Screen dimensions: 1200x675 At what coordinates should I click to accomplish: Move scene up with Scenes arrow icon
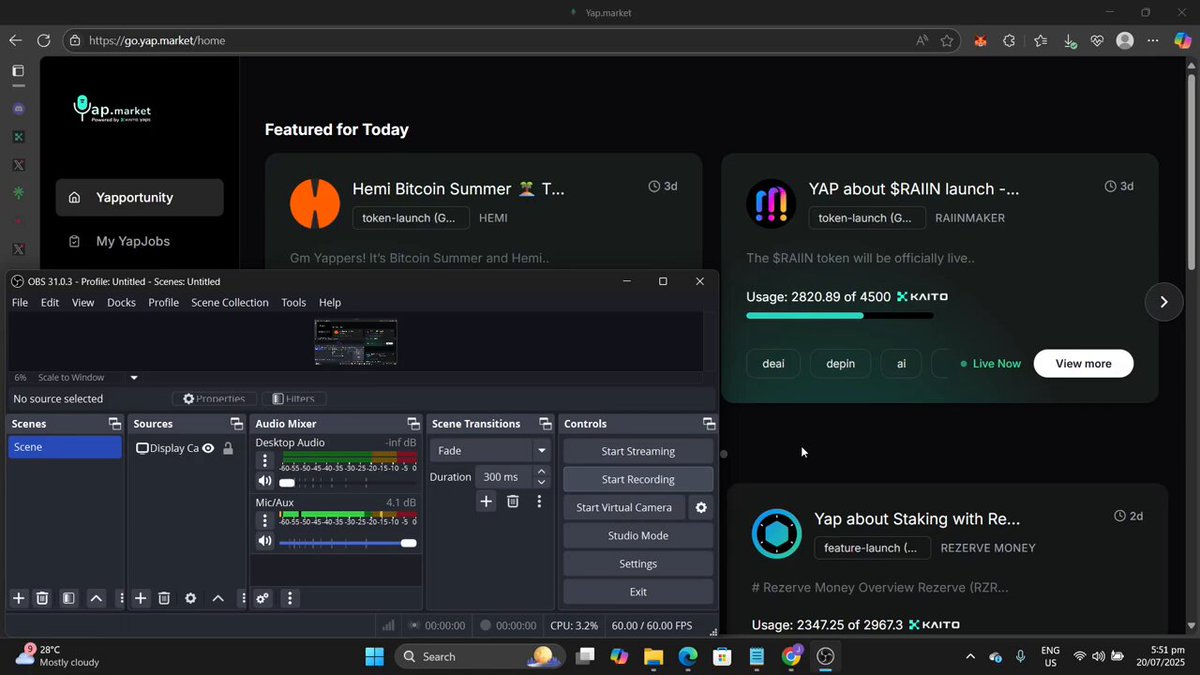[x=96, y=598]
